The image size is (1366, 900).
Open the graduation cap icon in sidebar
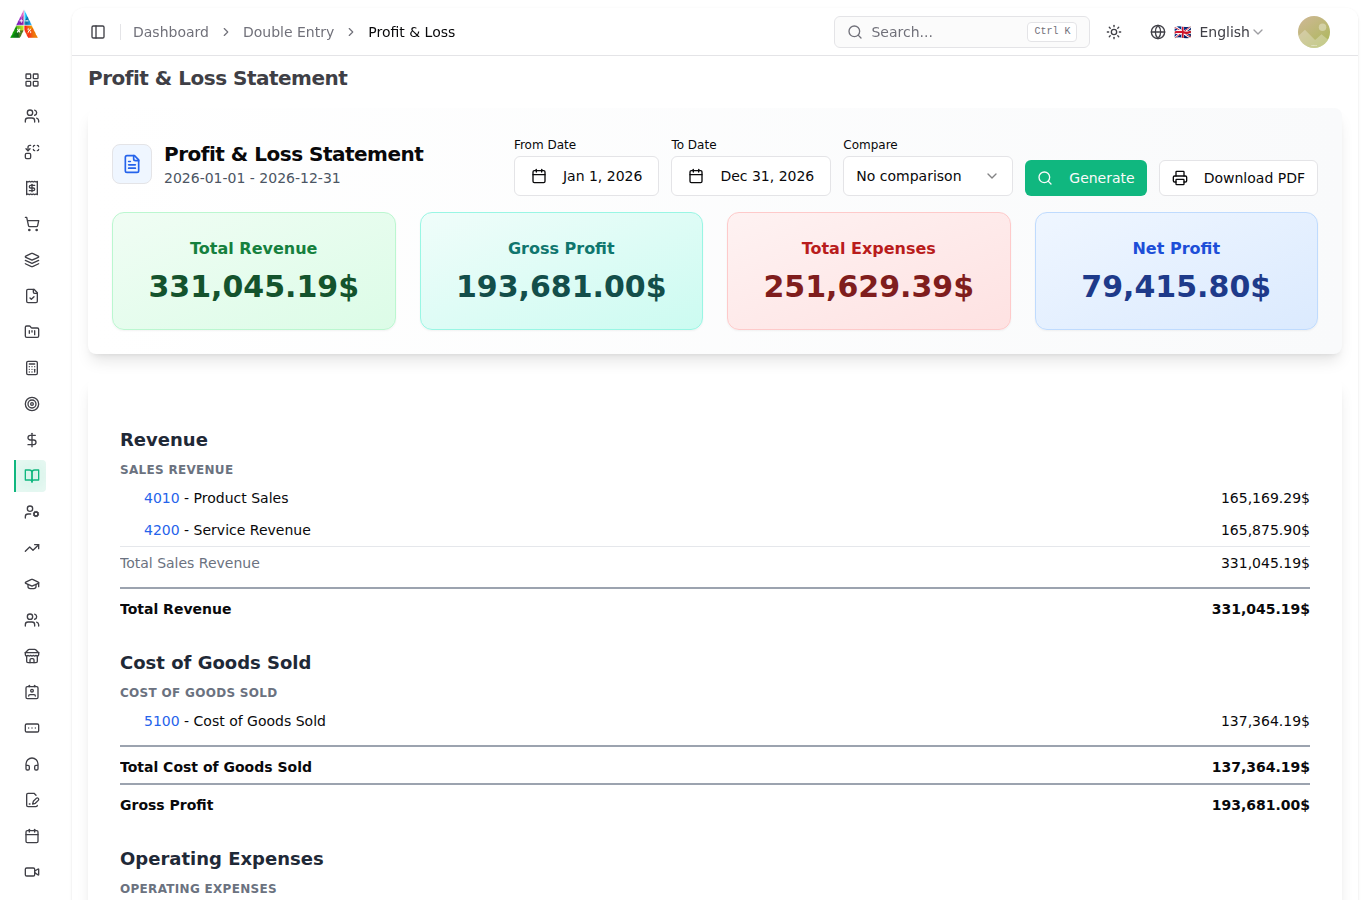[x=32, y=584]
